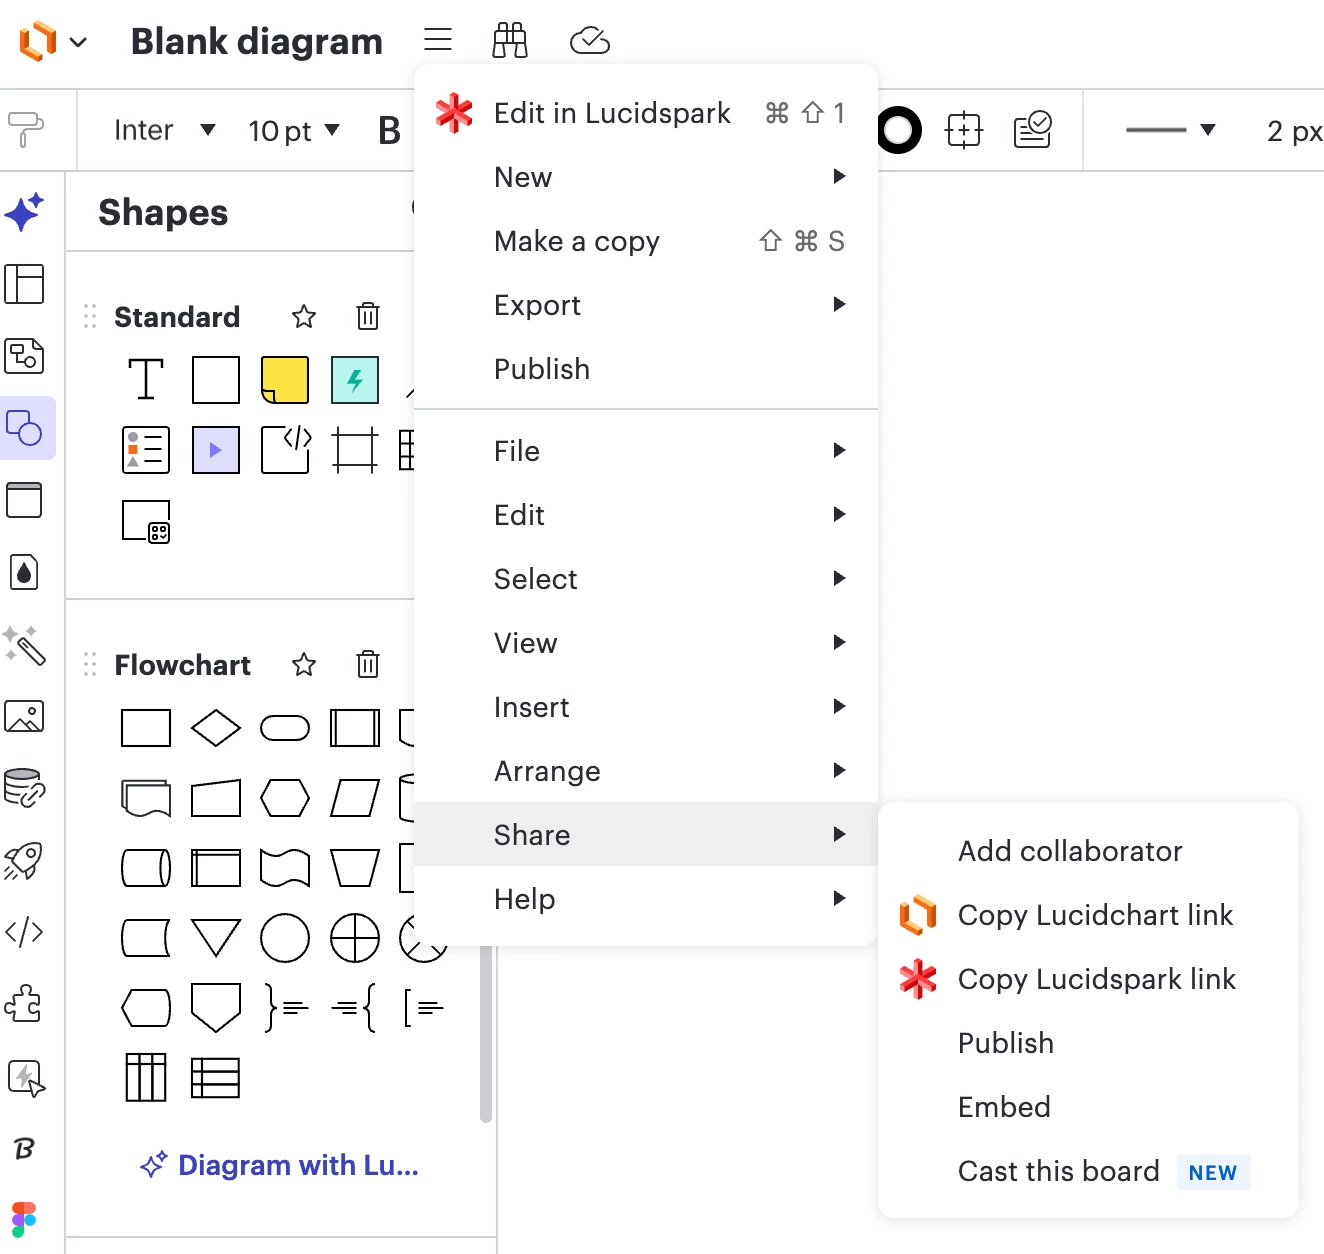Select the diamond Decision flowchart shape
The width and height of the screenshot is (1324, 1254).
216,728
